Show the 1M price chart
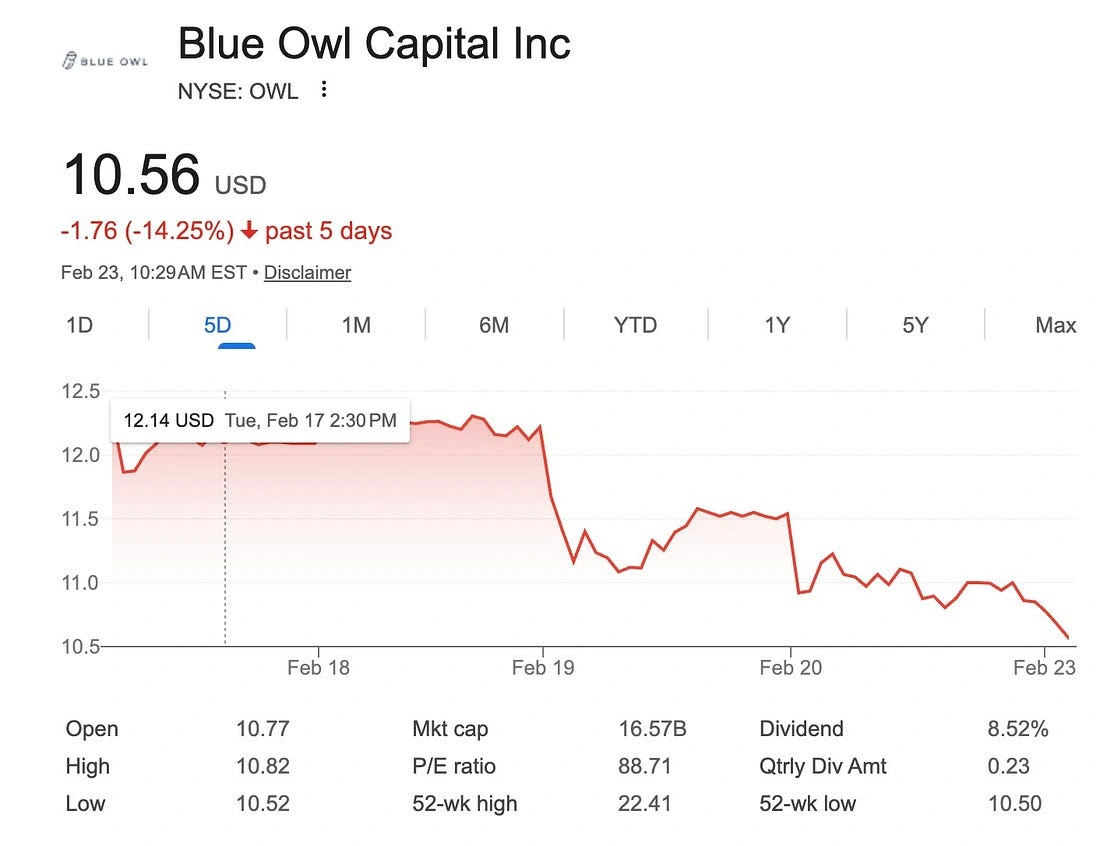The width and height of the screenshot is (1100, 846). click(356, 325)
